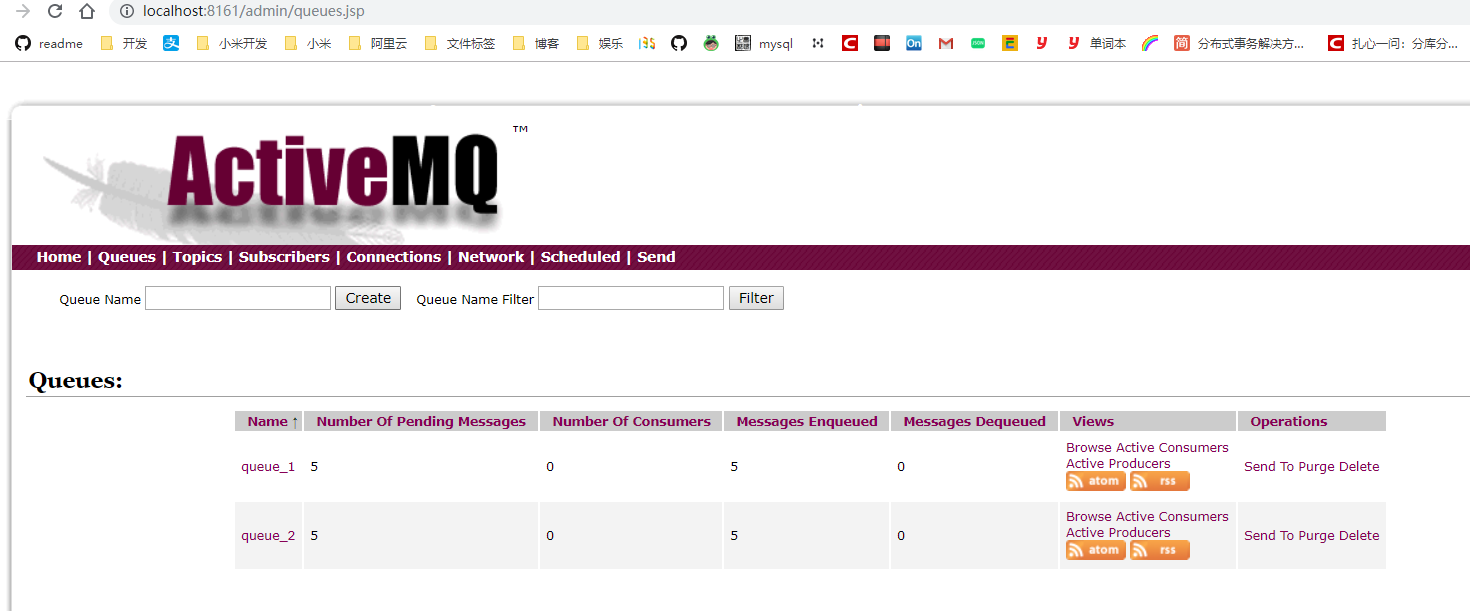The width and height of the screenshot is (1470, 611).
Task: Click the Create button
Action: click(x=368, y=298)
